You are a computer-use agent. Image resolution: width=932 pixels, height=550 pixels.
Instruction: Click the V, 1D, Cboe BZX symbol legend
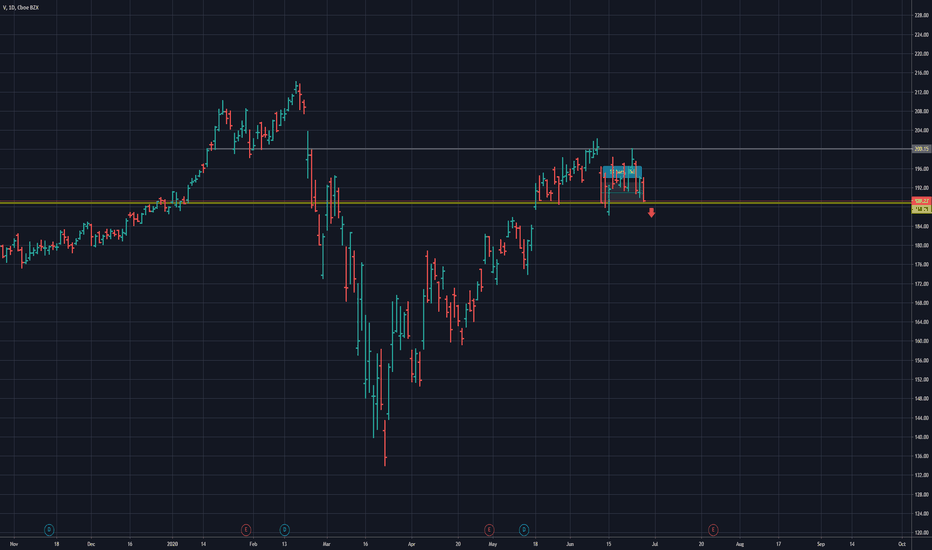tap(21, 8)
